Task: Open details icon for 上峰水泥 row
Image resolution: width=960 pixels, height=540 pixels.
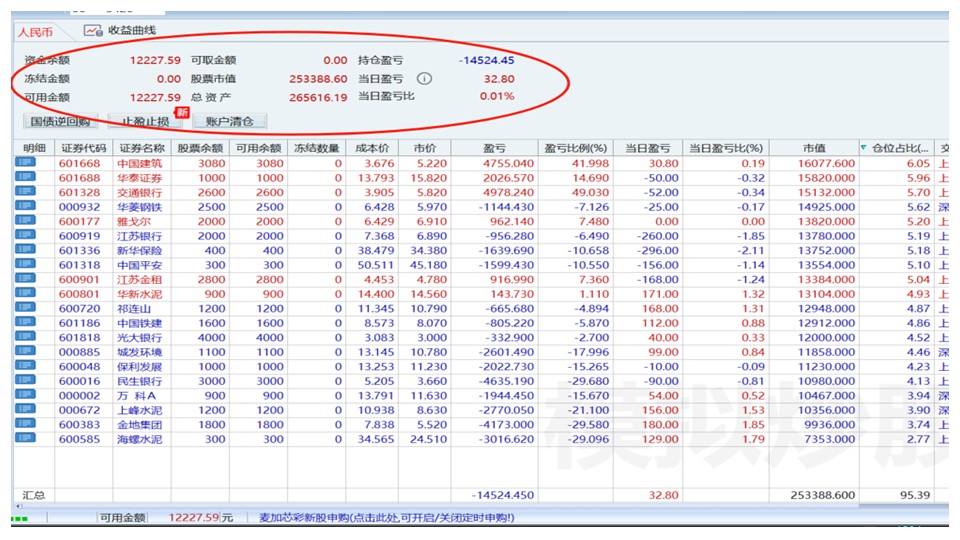Action: (25, 409)
